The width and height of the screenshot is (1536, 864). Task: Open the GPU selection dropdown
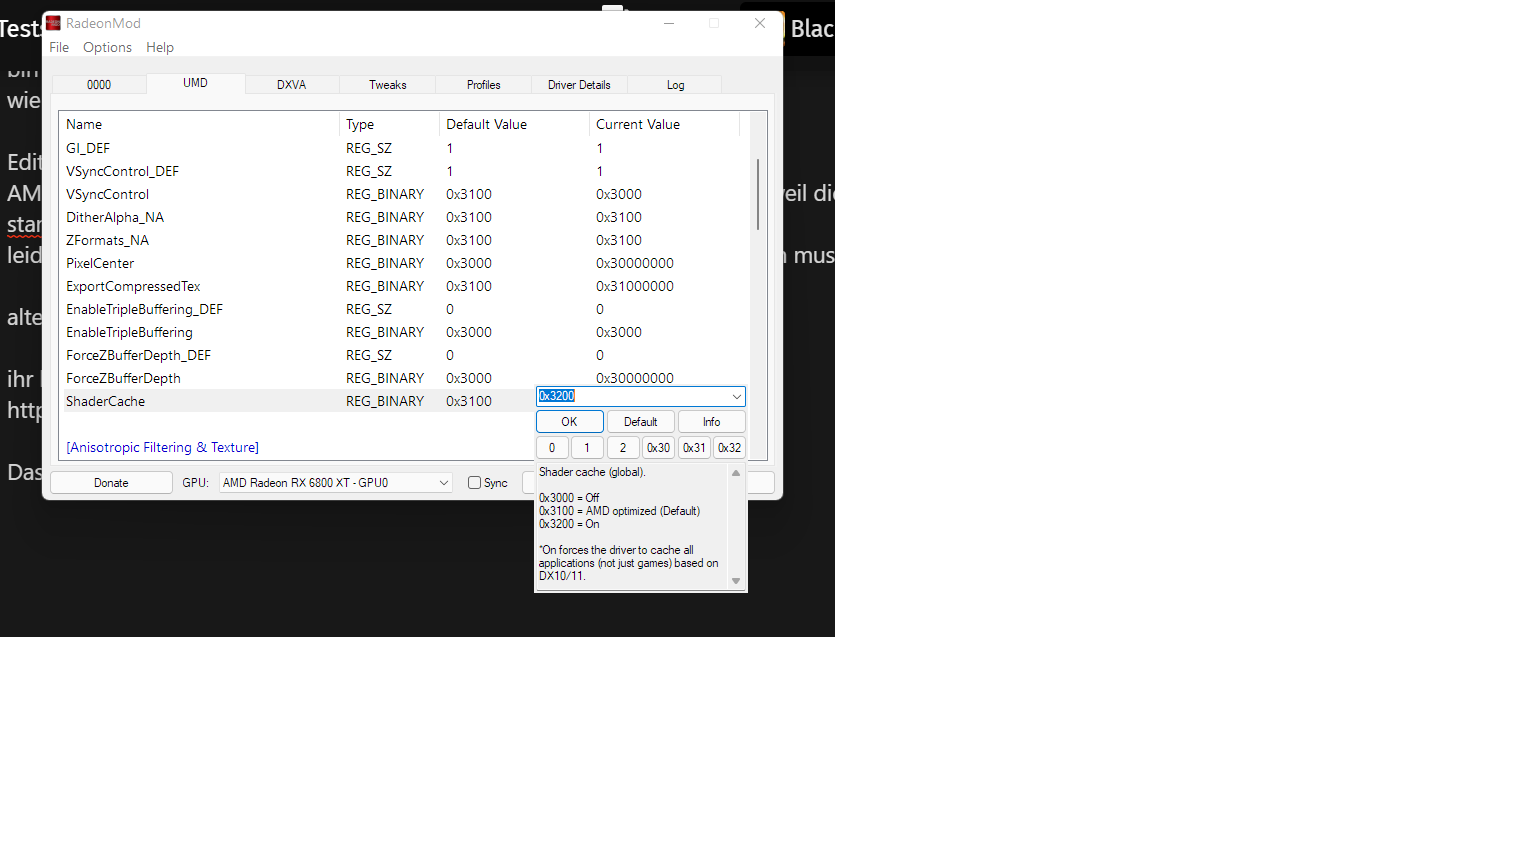click(x=336, y=483)
